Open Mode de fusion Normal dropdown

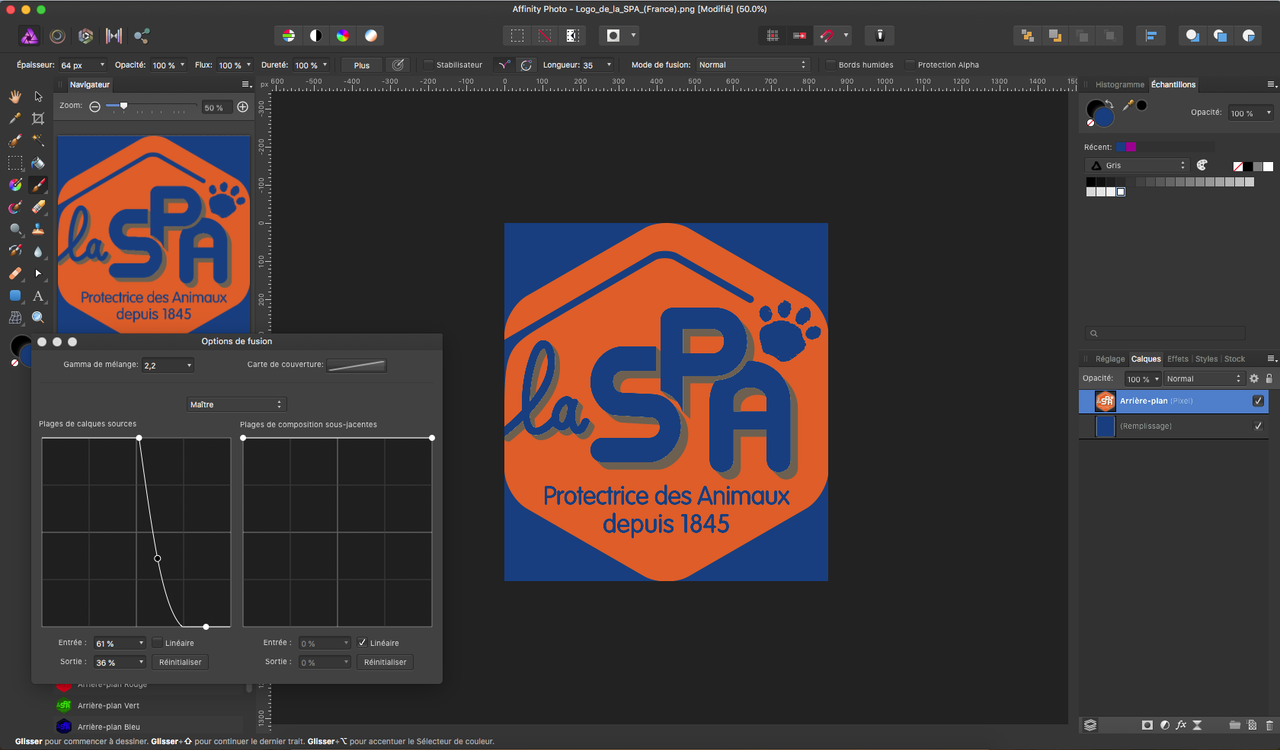pyautogui.click(x=752, y=65)
